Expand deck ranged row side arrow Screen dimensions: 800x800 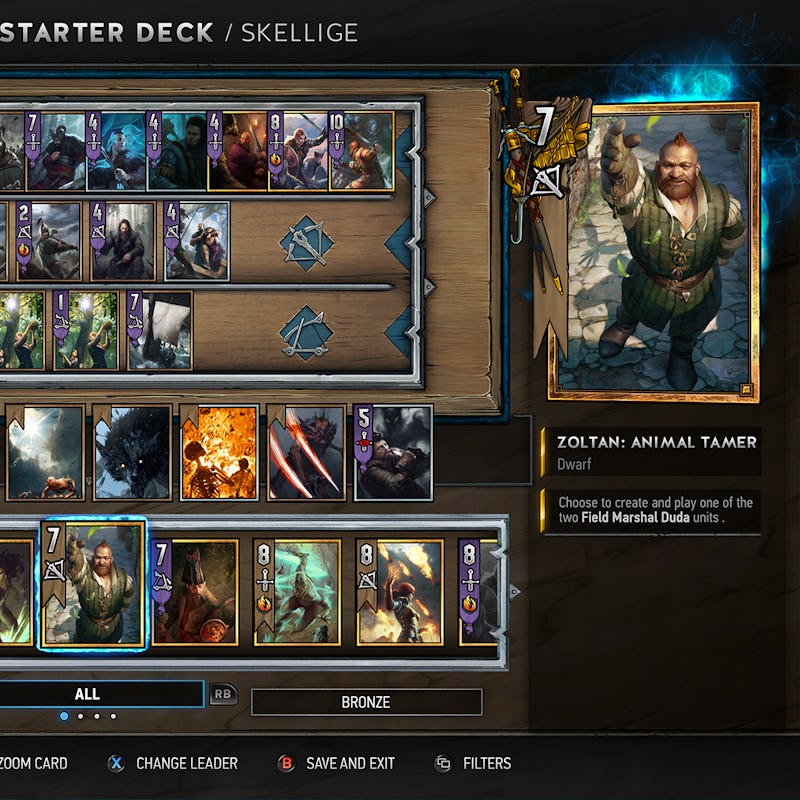429,287
